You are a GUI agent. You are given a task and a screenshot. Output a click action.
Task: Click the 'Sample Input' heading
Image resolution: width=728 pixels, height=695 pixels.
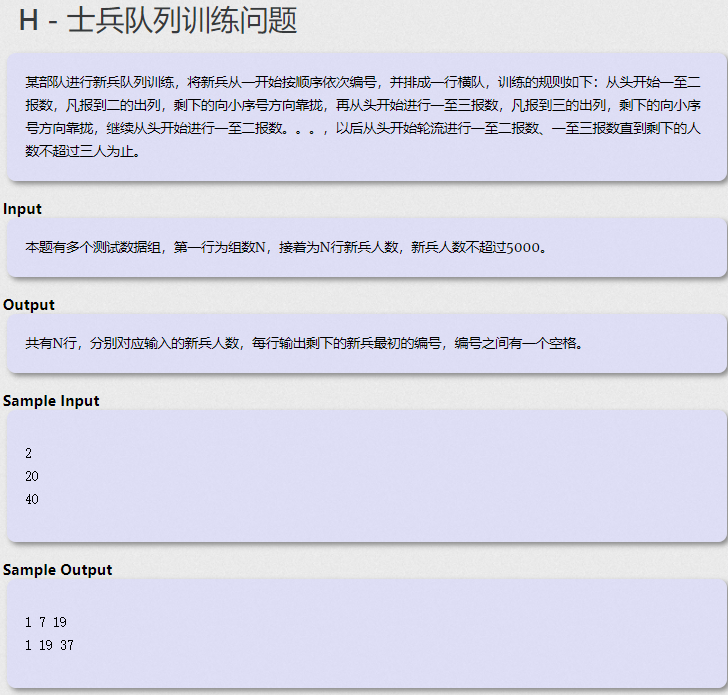51,401
